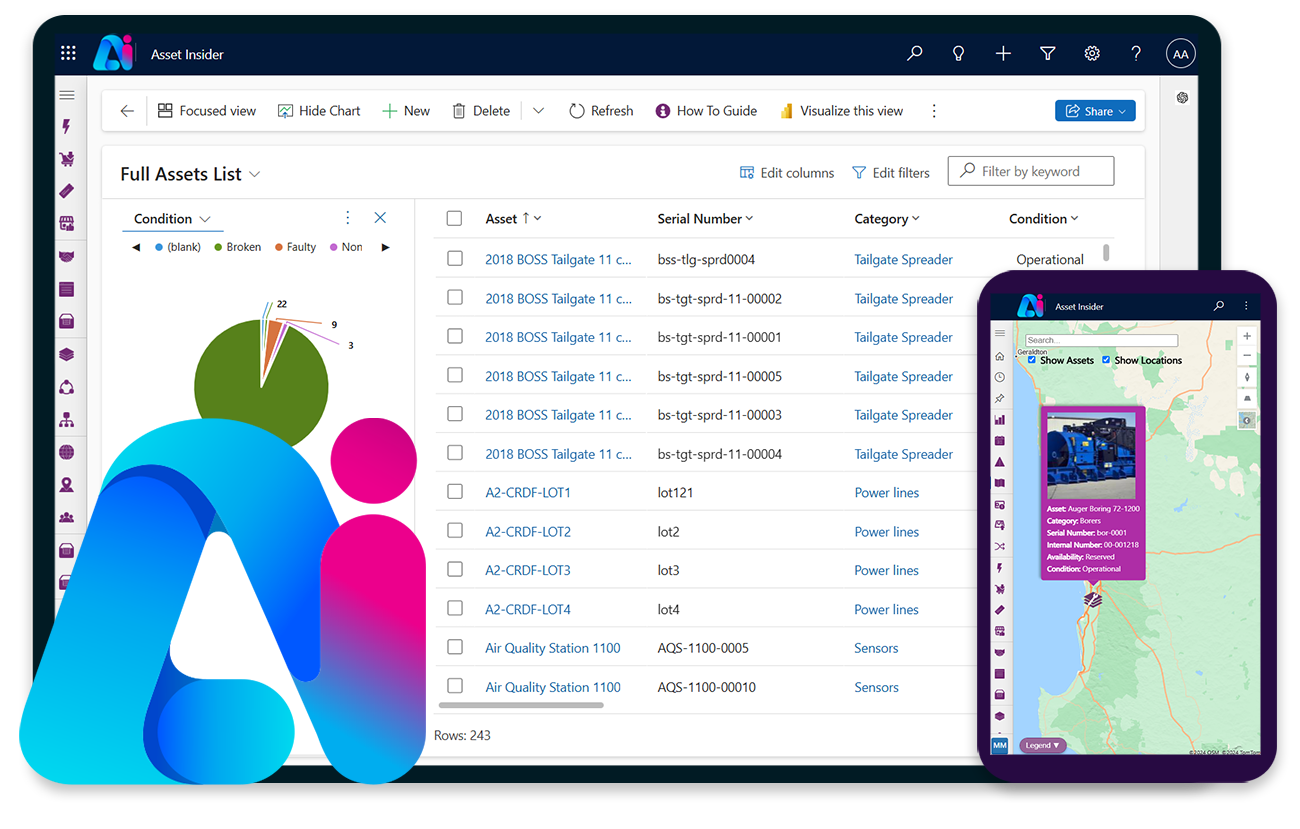Close the chart pane with the X
The width and height of the screenshot is (1300, 829).
[380, 218]
